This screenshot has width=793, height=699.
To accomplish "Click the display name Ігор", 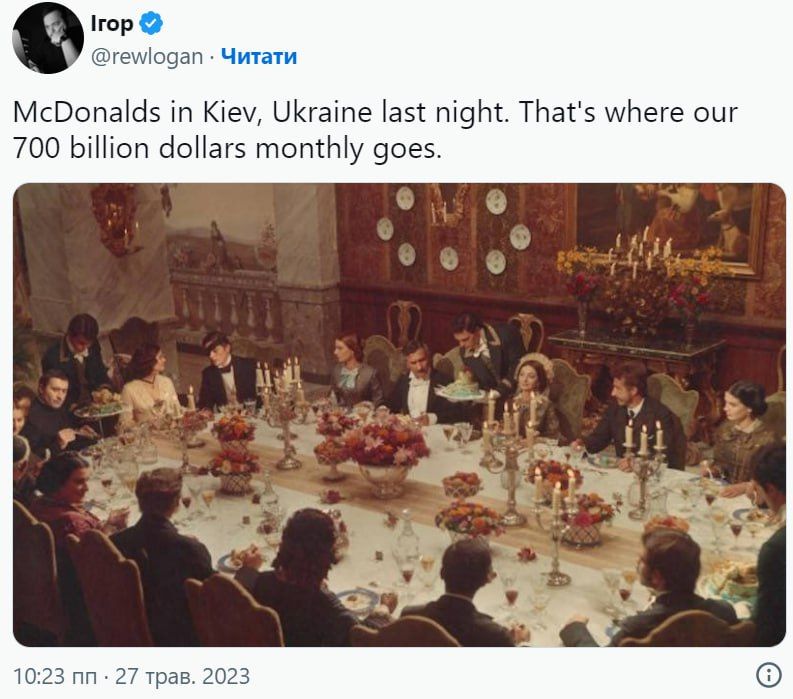I will click(112, 24).
